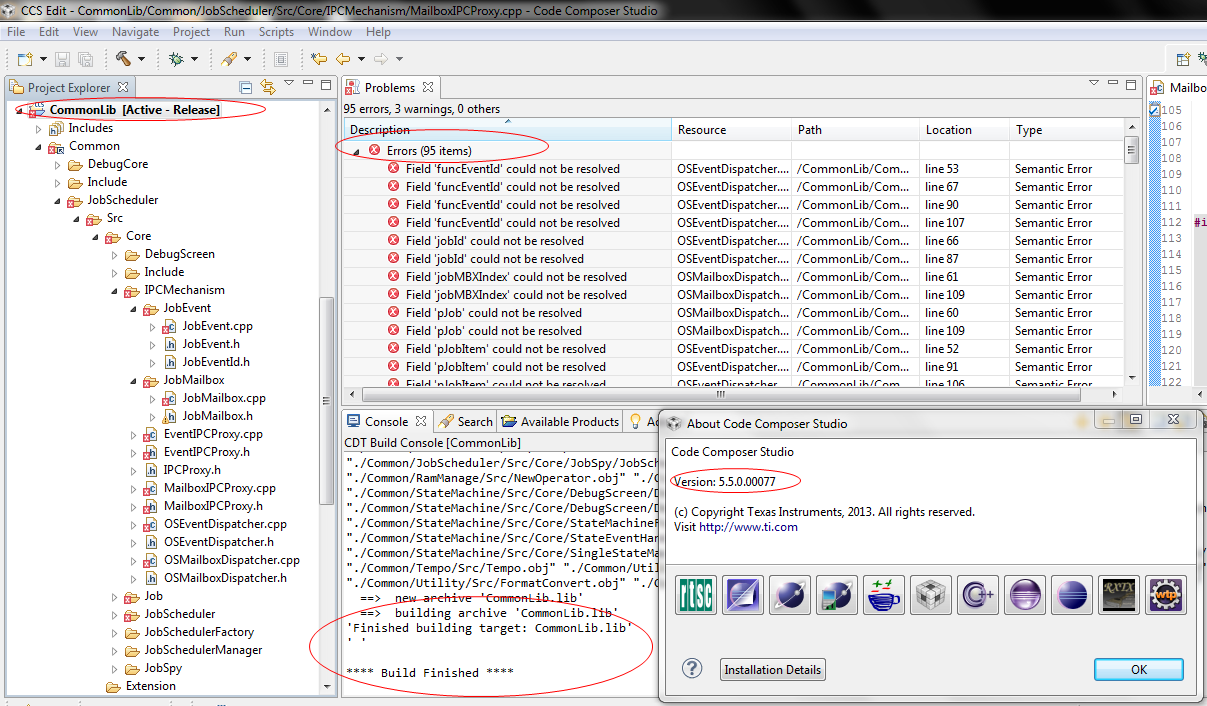Open the Back history dropdown arrow
Image resolution: width=1207 pixels, height=706 pixels.
[x=360, y=59]
